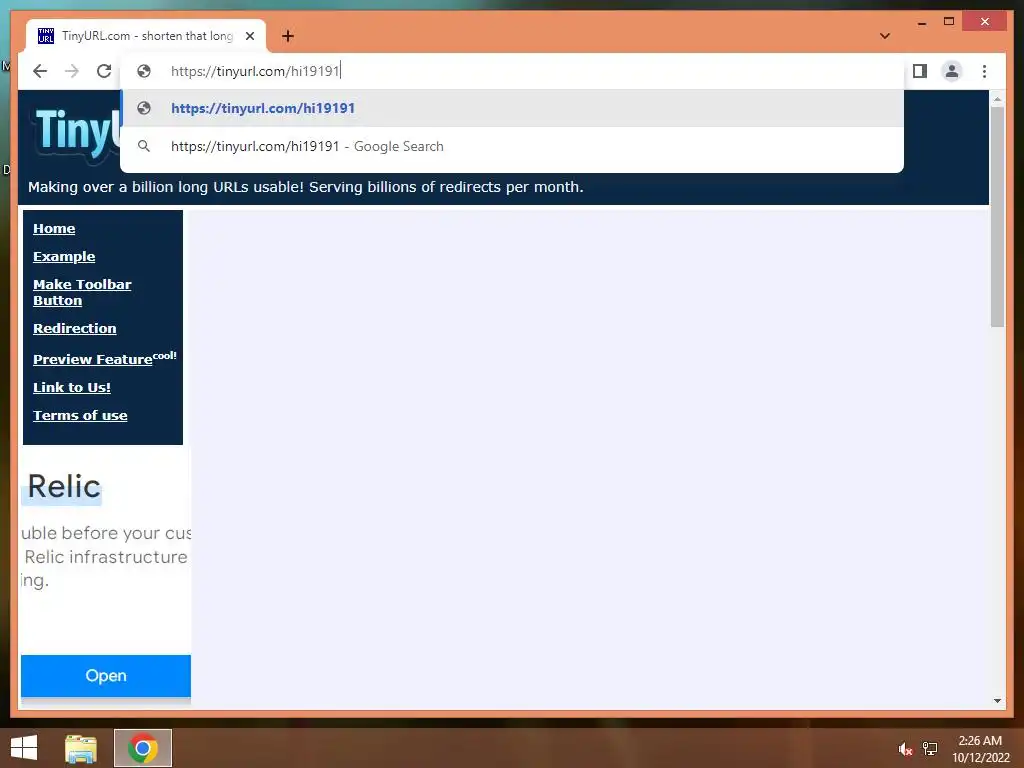Click the Relic ad heading

(64, 487)
